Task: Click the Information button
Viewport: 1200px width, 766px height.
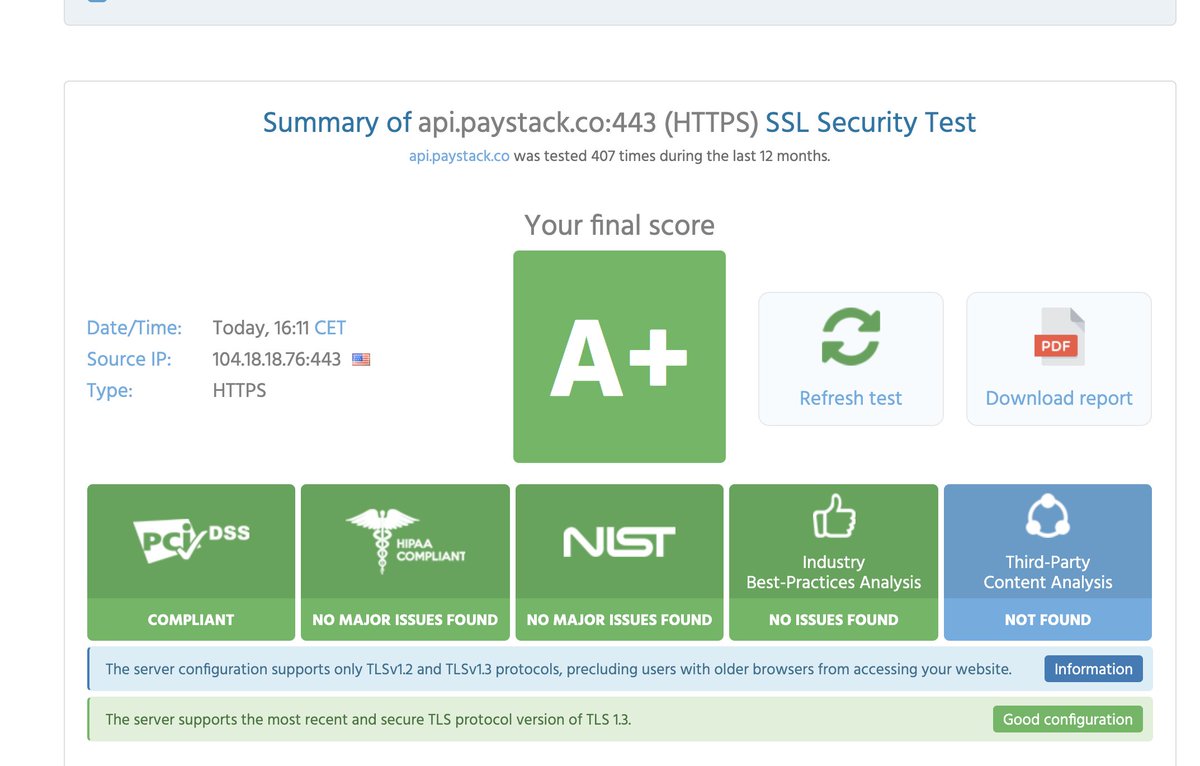Action: (1093, 669)
